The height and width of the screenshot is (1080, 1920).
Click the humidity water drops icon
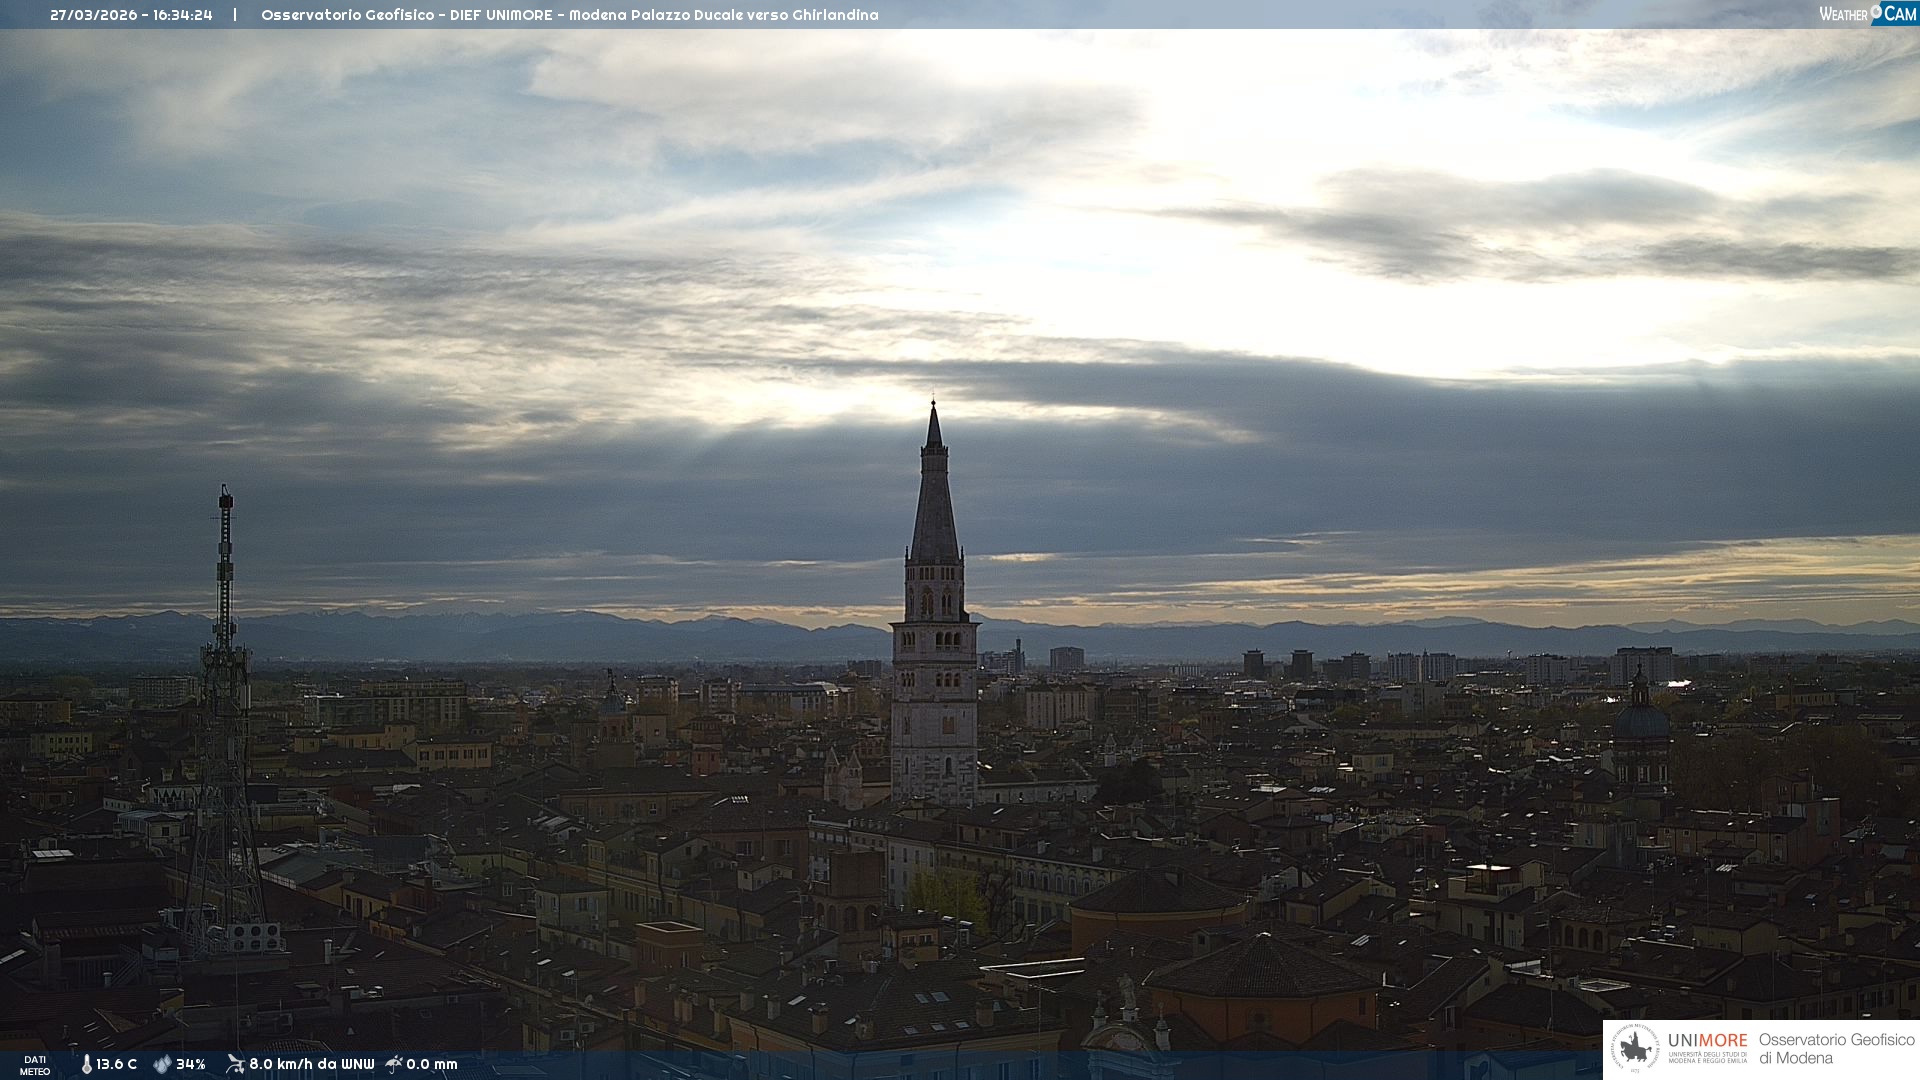coord(162,1064)
